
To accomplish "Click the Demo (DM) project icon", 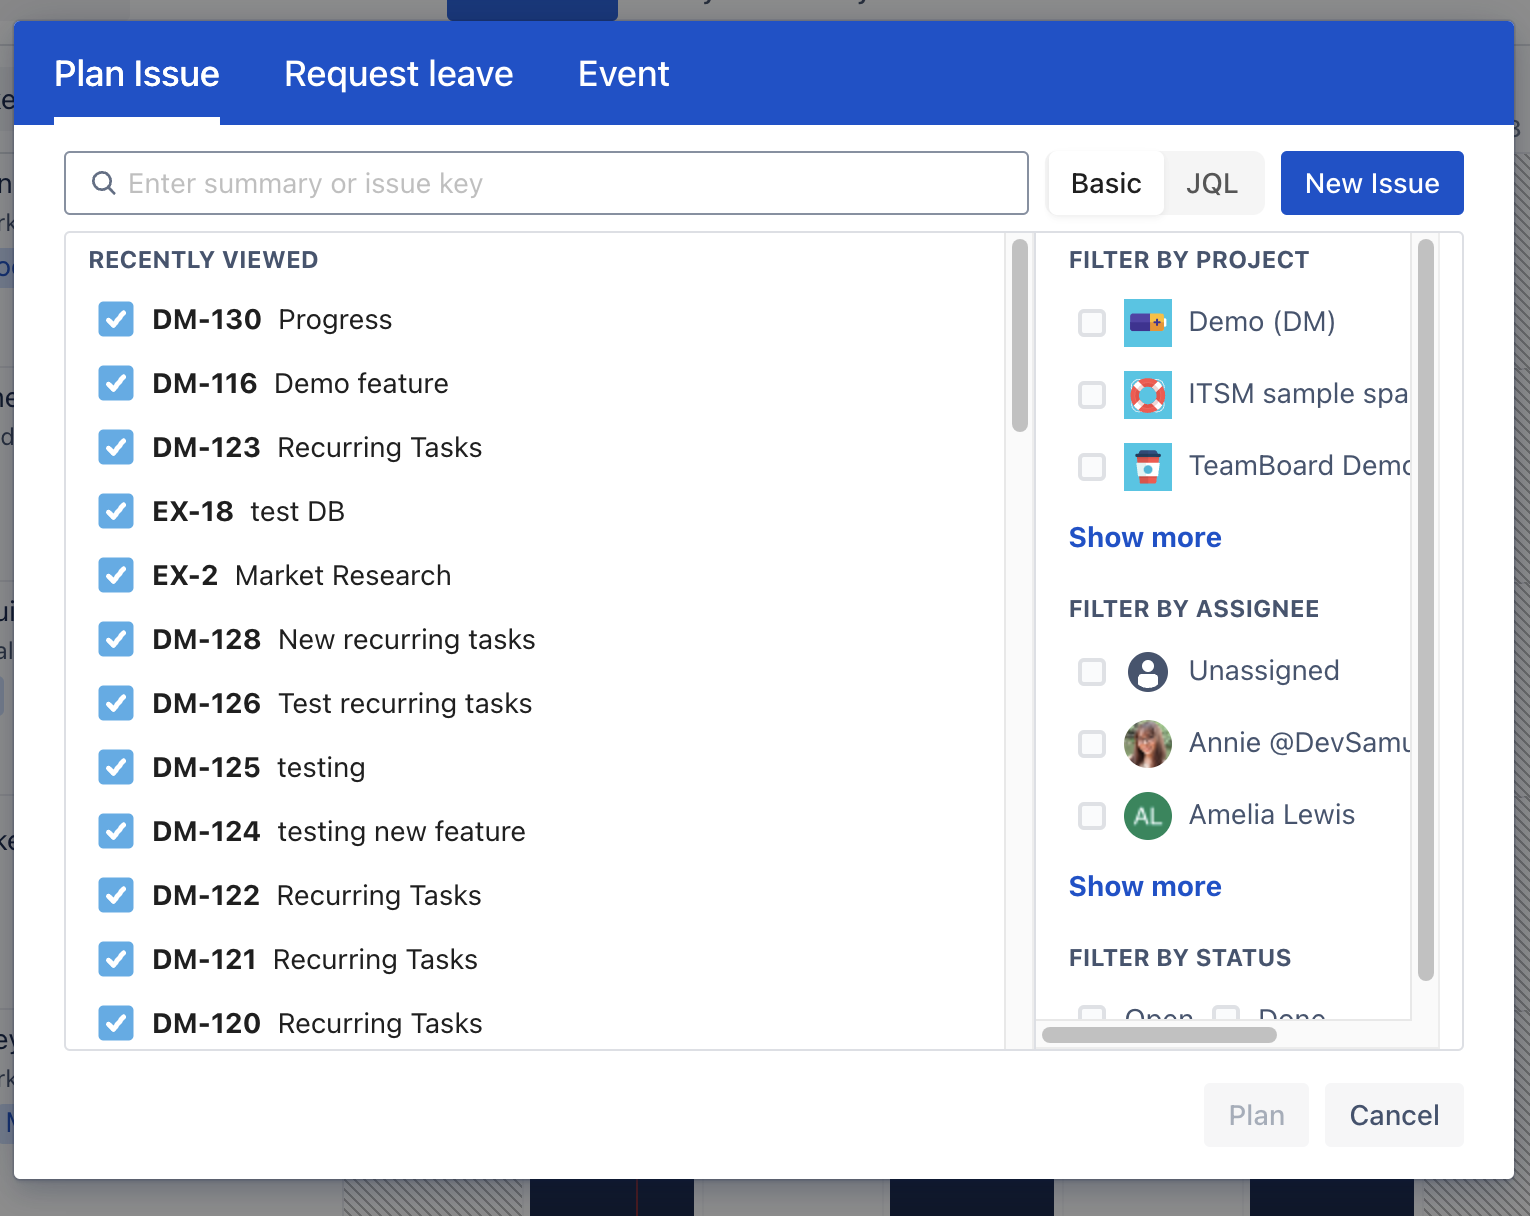I will (1147, 322).
